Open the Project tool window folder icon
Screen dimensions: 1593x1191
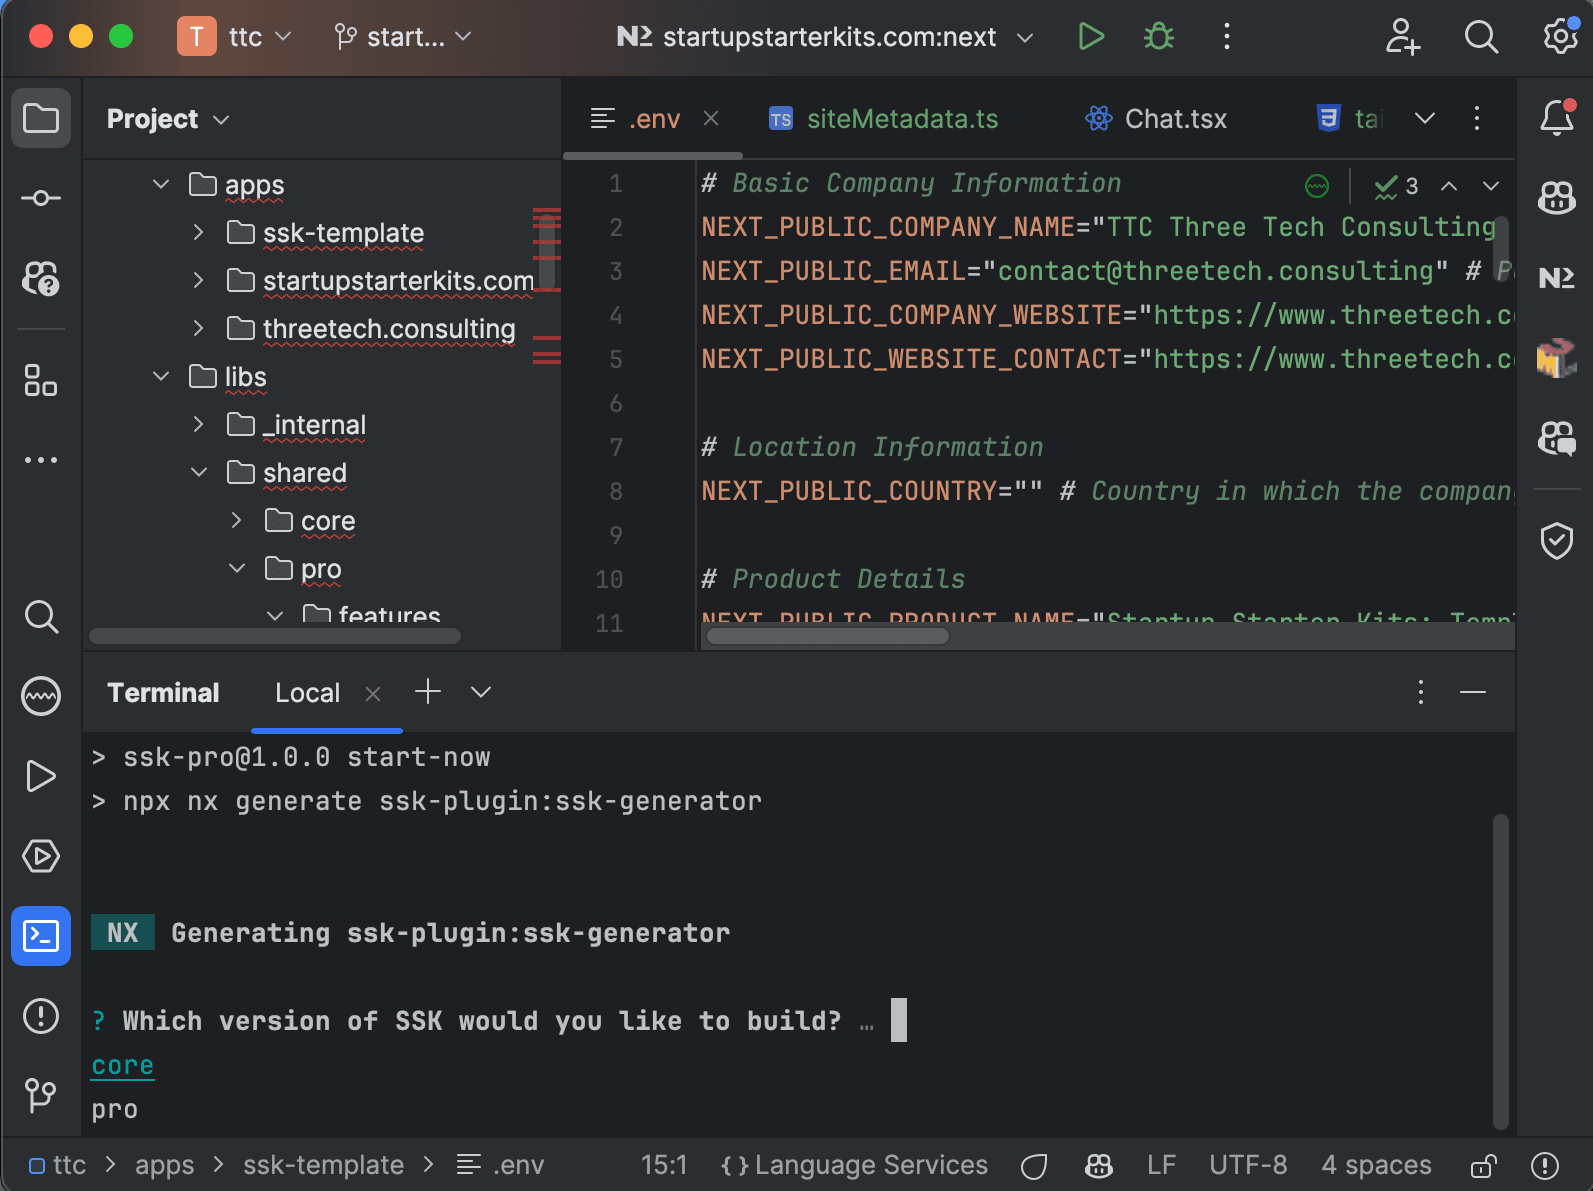coord(41,118)
